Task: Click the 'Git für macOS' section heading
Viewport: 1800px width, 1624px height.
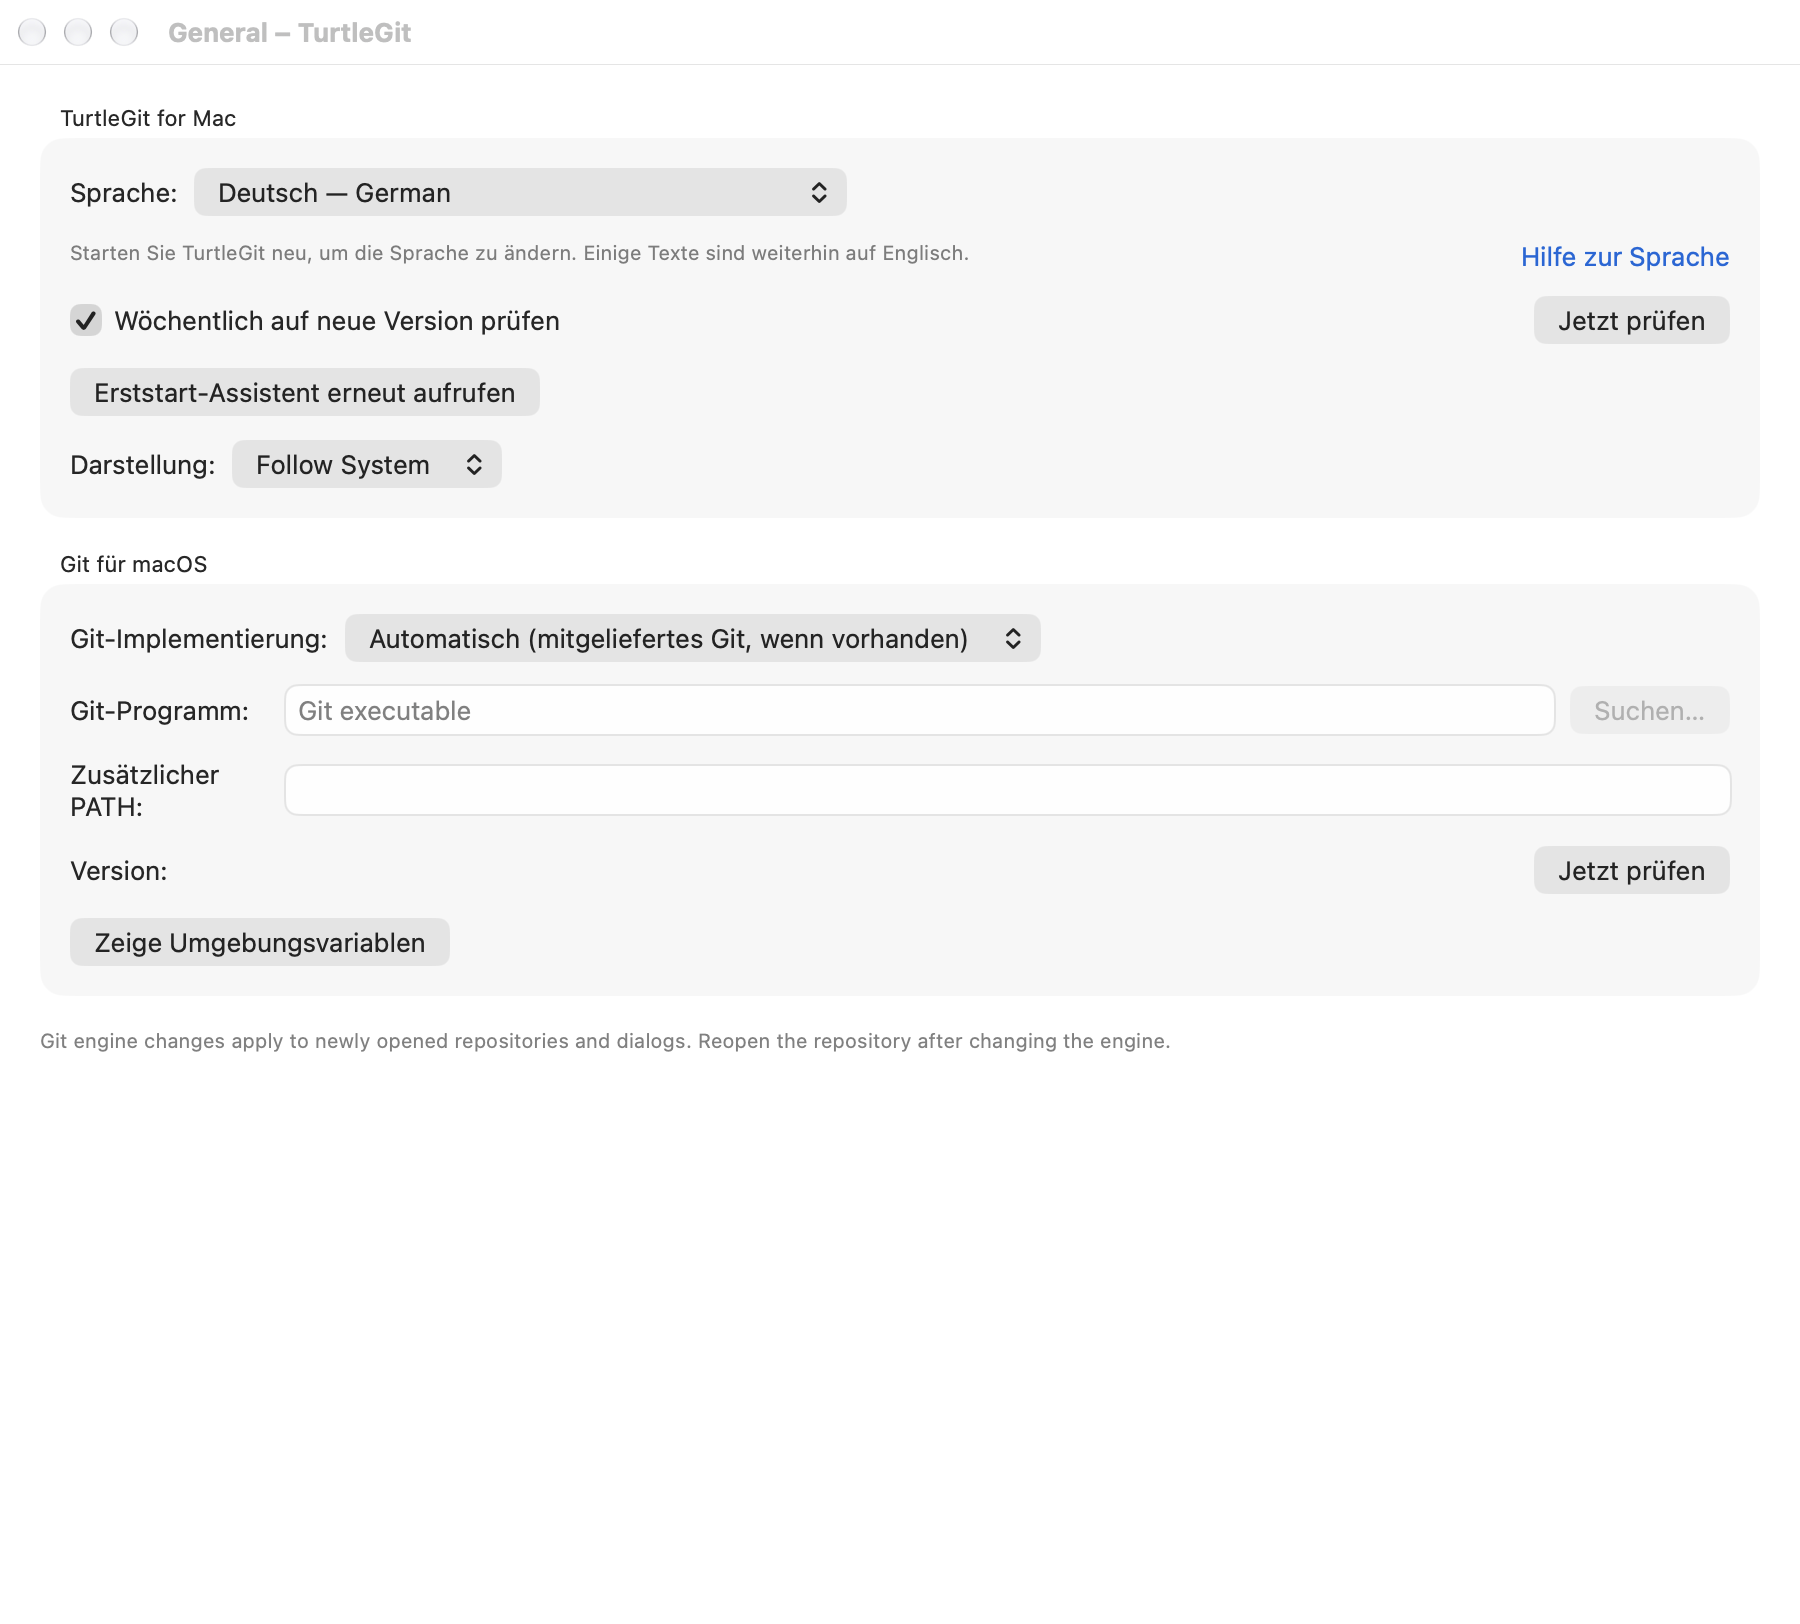Action: point(134,564)
